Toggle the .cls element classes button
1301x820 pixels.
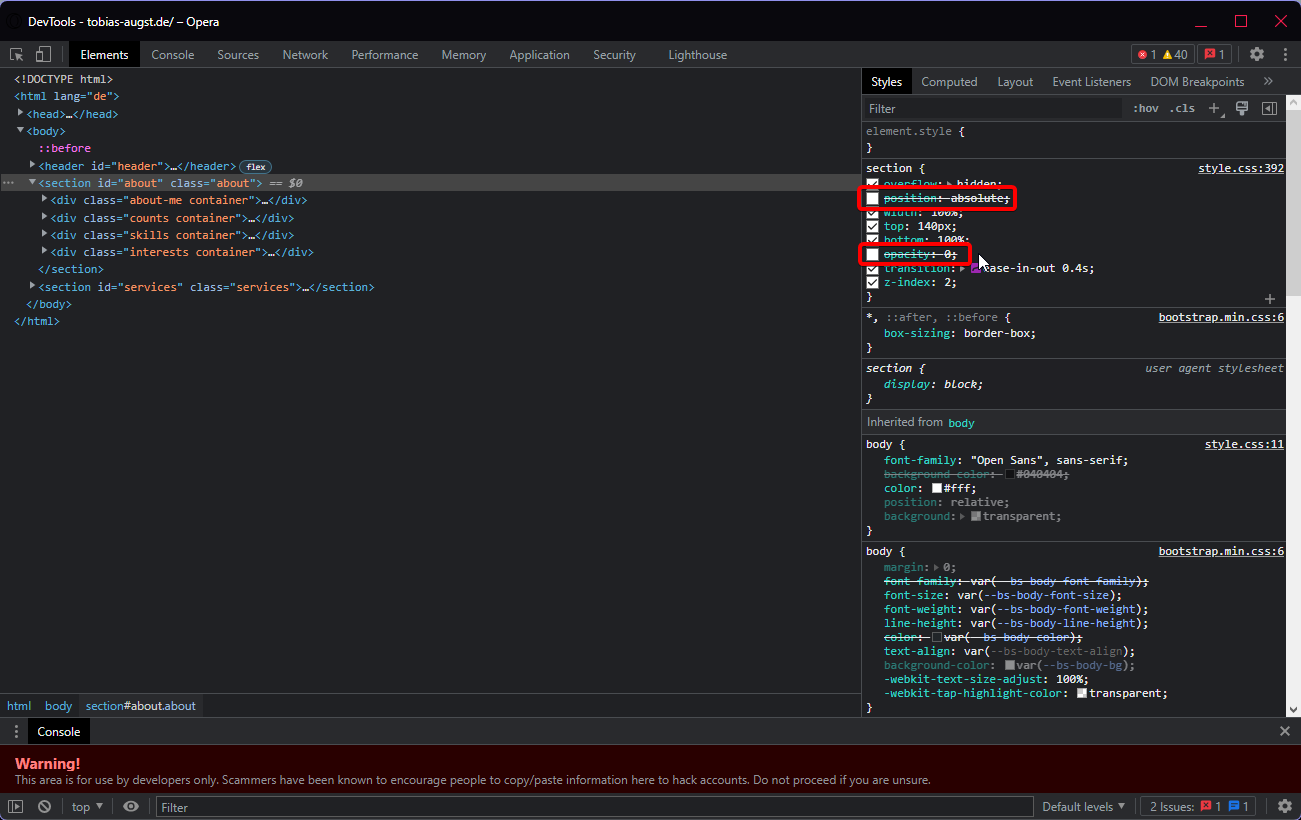(1182, 108)
